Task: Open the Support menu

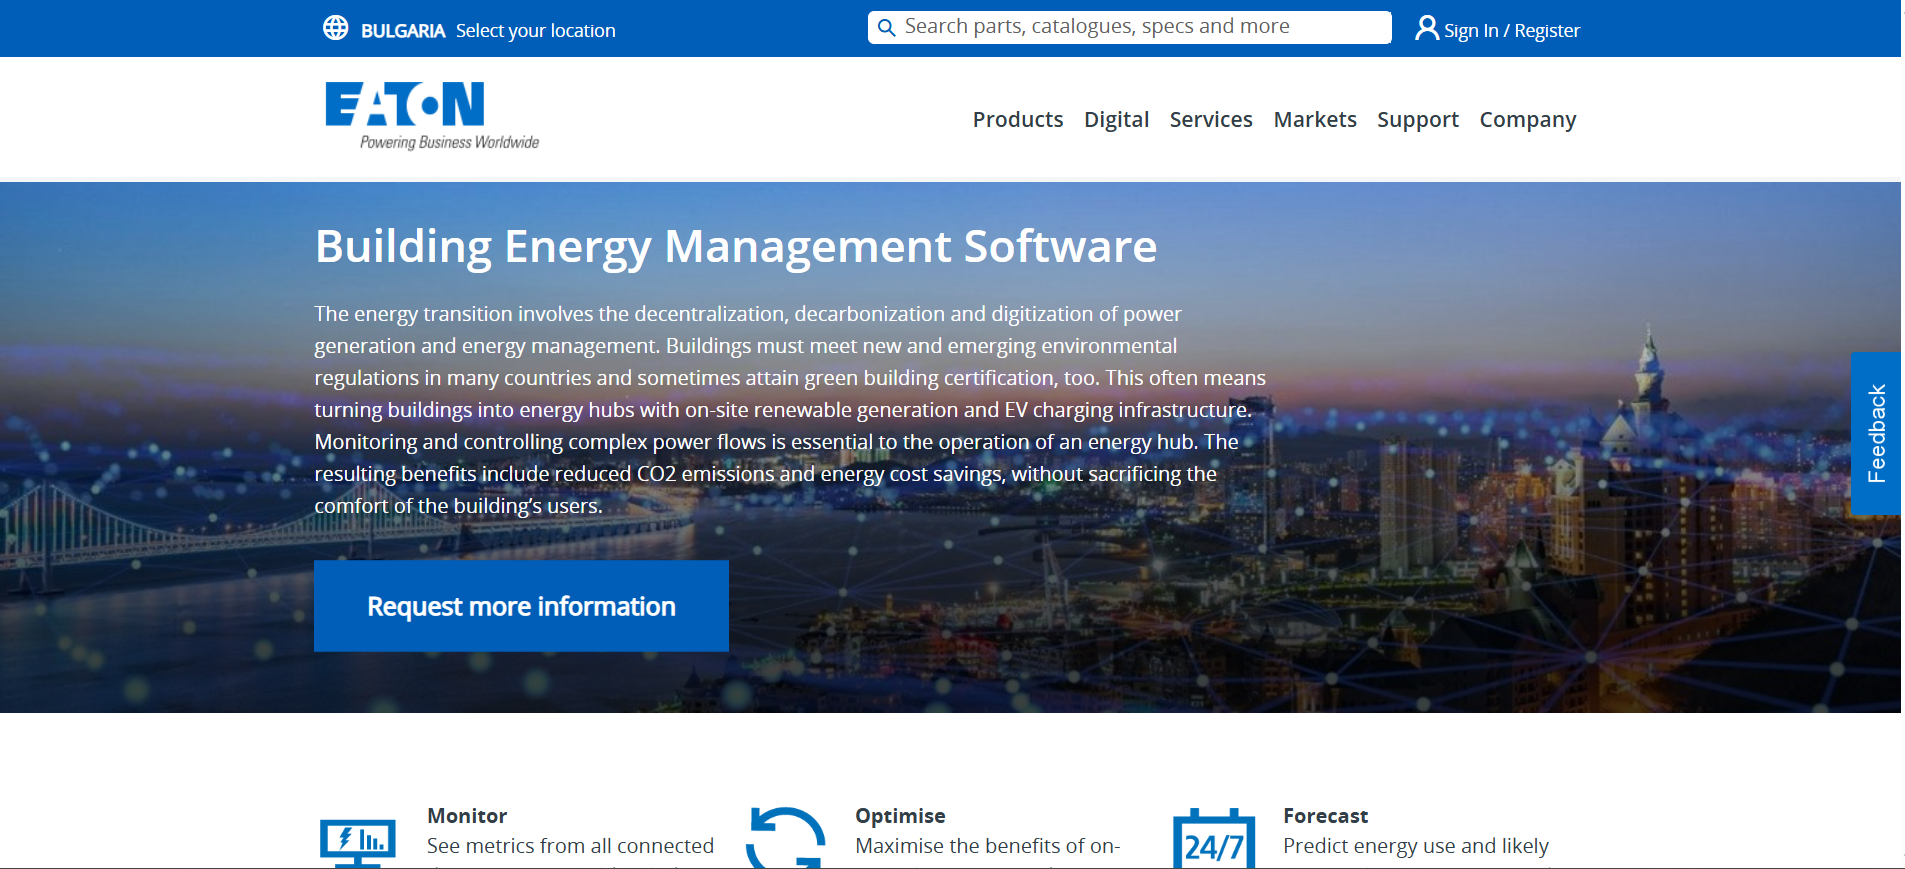Action: [x=1418, y=120]
